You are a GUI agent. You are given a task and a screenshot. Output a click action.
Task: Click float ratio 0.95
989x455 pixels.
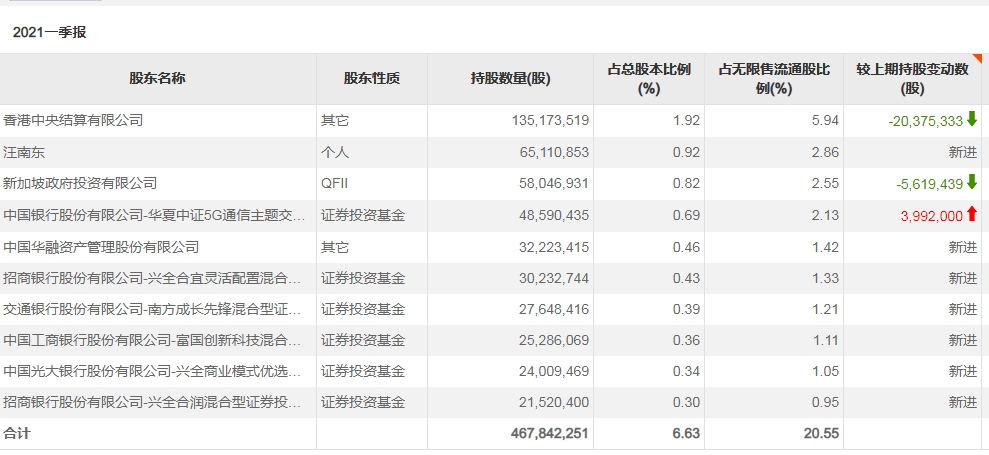(826, 402)
